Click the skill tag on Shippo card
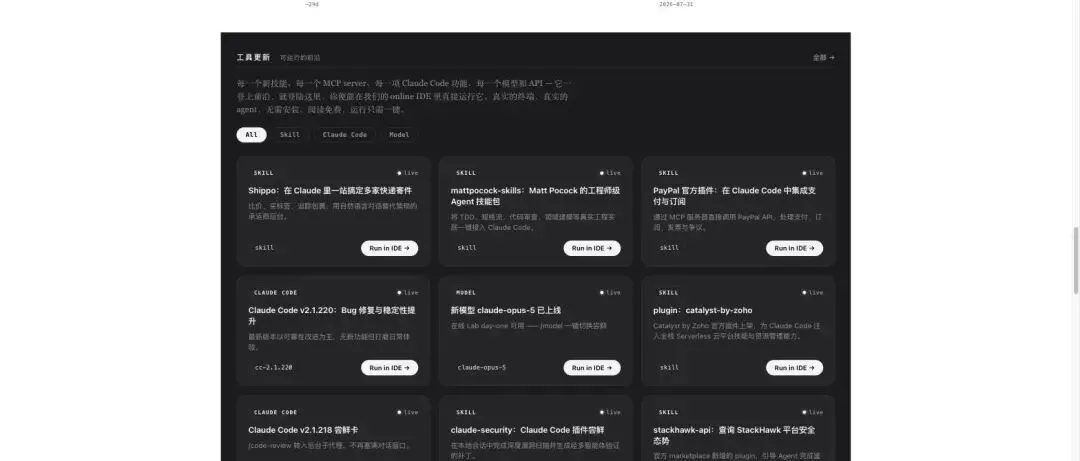Screen dimensions: 1080x461 click(264, 248)
